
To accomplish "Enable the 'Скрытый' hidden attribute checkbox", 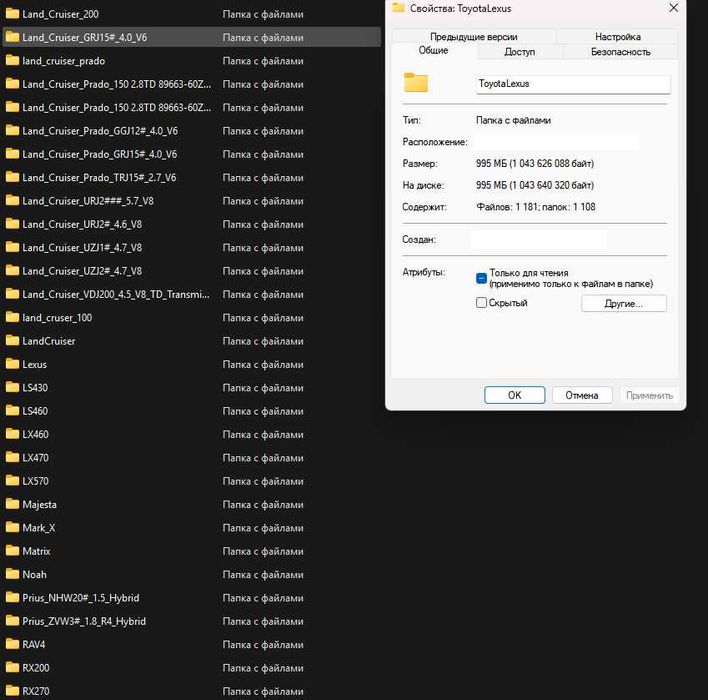I will [x=481, y=303].
